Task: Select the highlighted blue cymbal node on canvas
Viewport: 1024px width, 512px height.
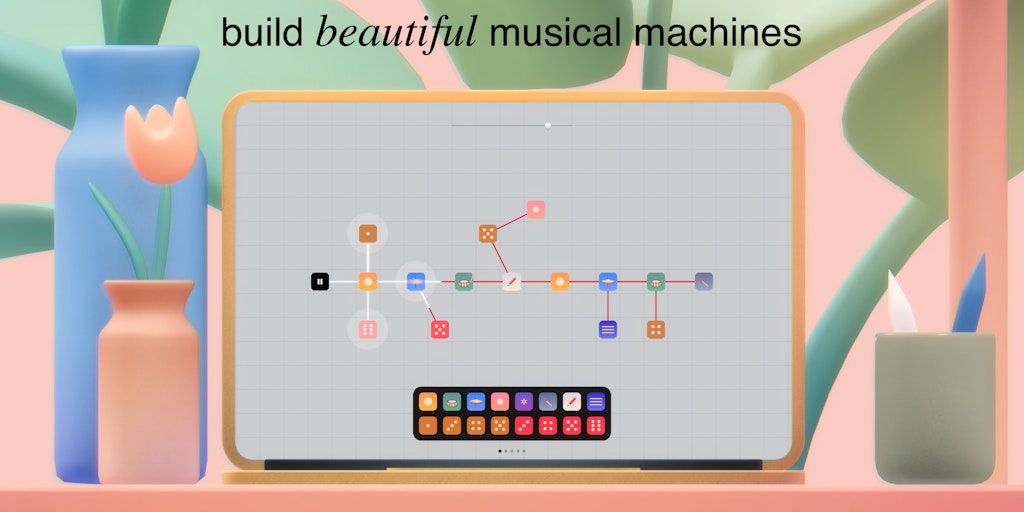Action: pos(416,281)
